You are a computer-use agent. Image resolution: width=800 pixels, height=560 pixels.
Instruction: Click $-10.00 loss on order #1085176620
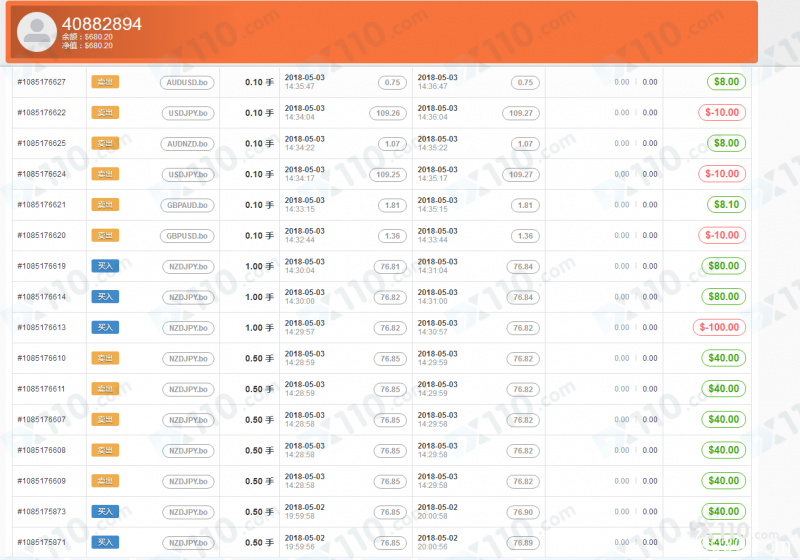[722, 235]
